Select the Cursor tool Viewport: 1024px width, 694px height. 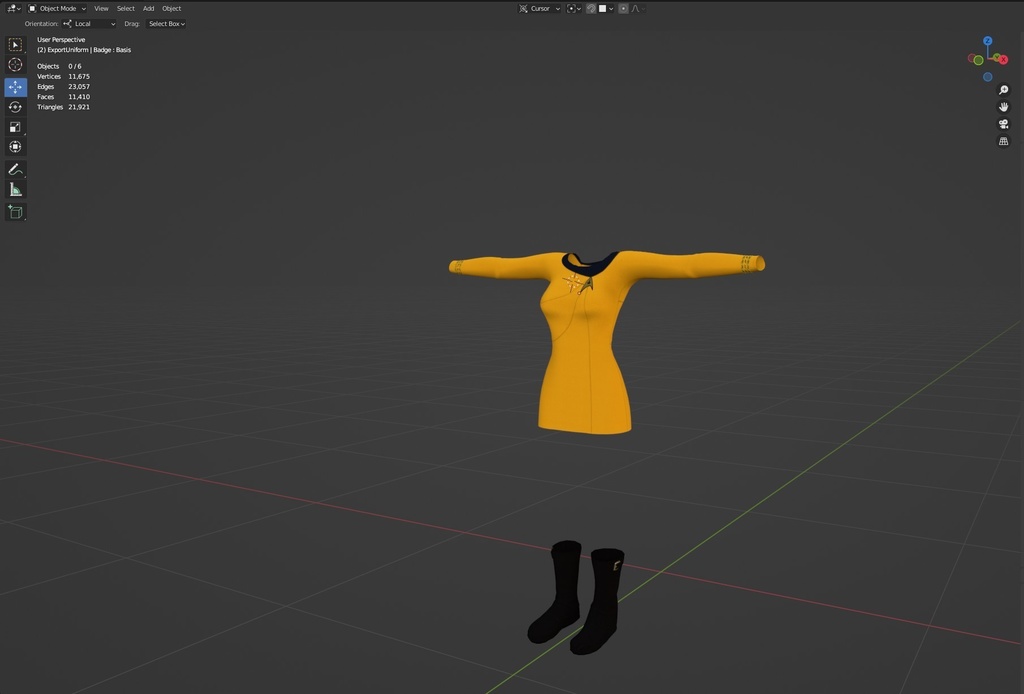coord(16,65)
